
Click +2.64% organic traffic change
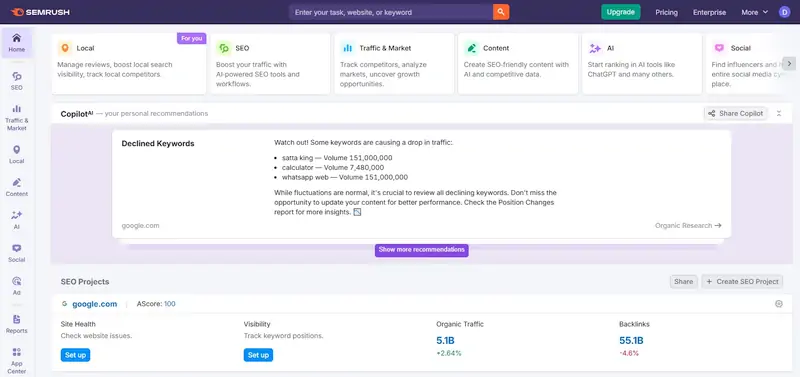(x=449, y=353)
